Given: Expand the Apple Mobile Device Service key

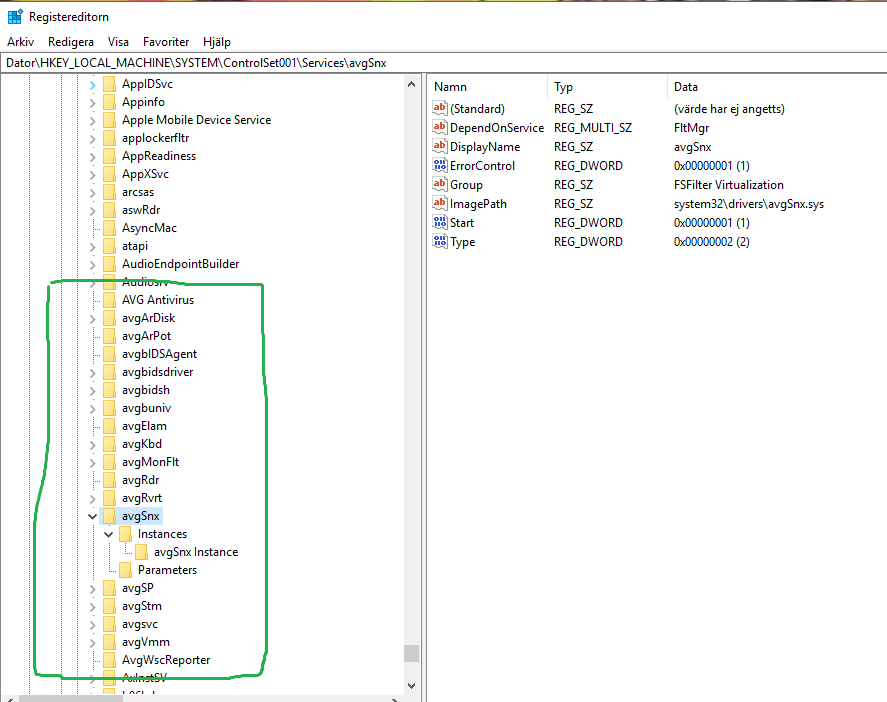Looking at the screenshot, I should [x=92, y=121].
